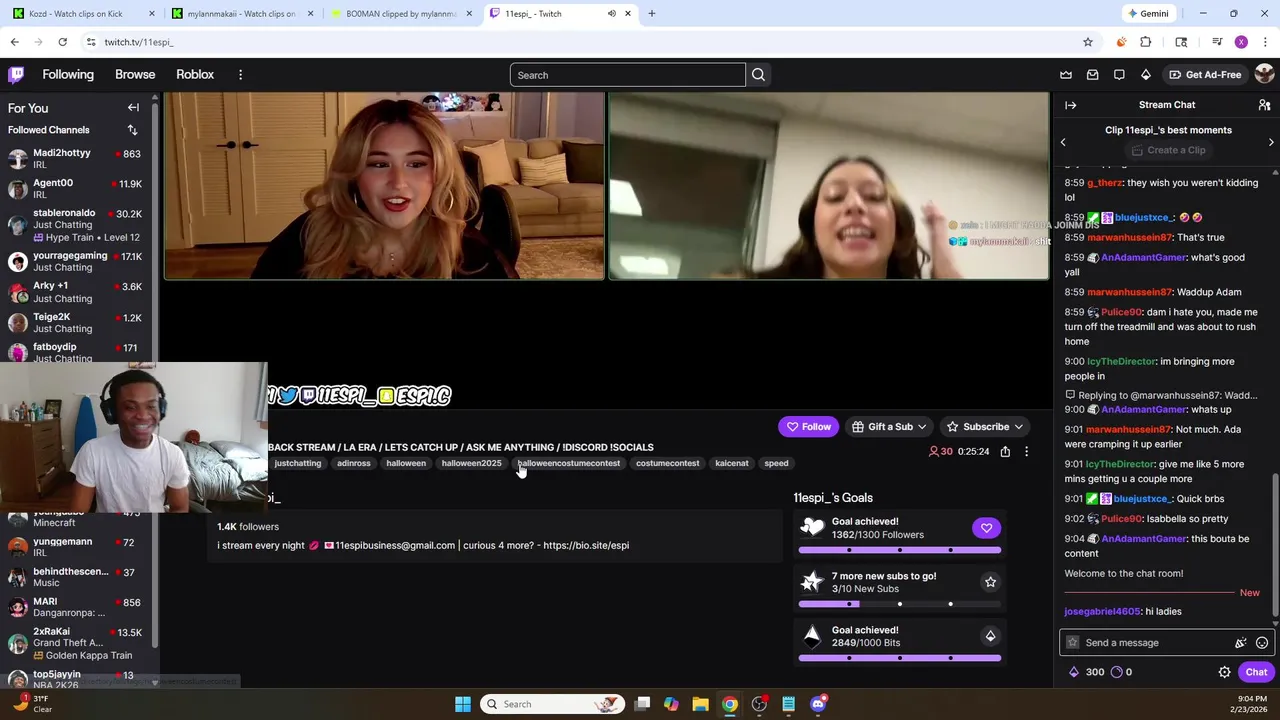Click the browser address bar

pos(580,42)
